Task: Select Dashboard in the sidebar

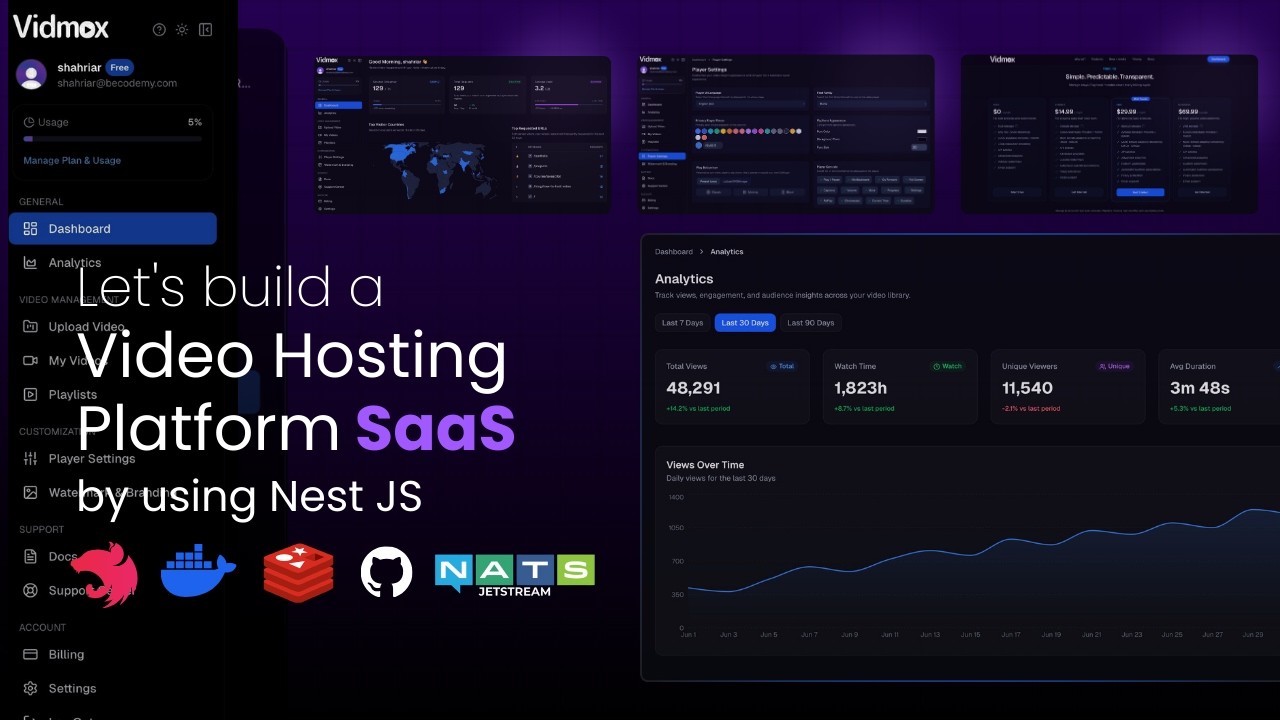Action: coord(112,228)
